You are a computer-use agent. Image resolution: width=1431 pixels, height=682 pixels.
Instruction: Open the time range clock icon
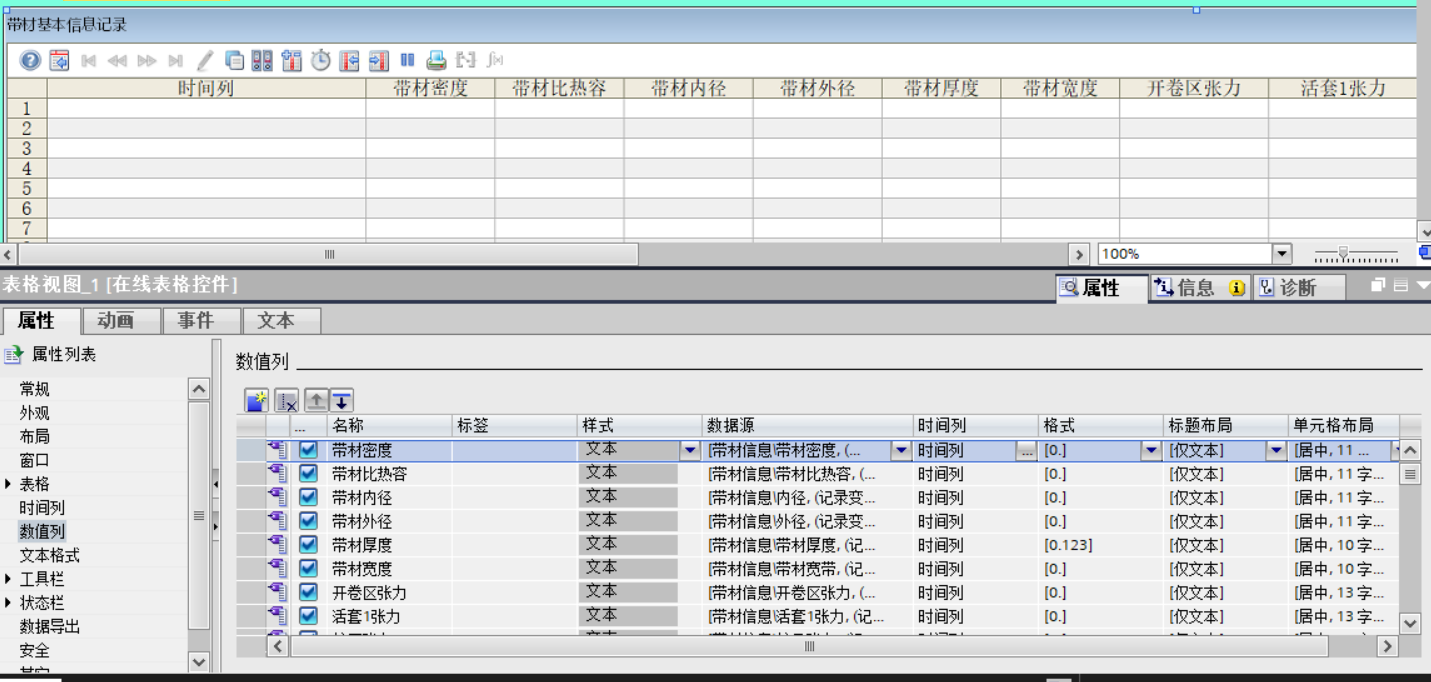click(x=320, y=61)
